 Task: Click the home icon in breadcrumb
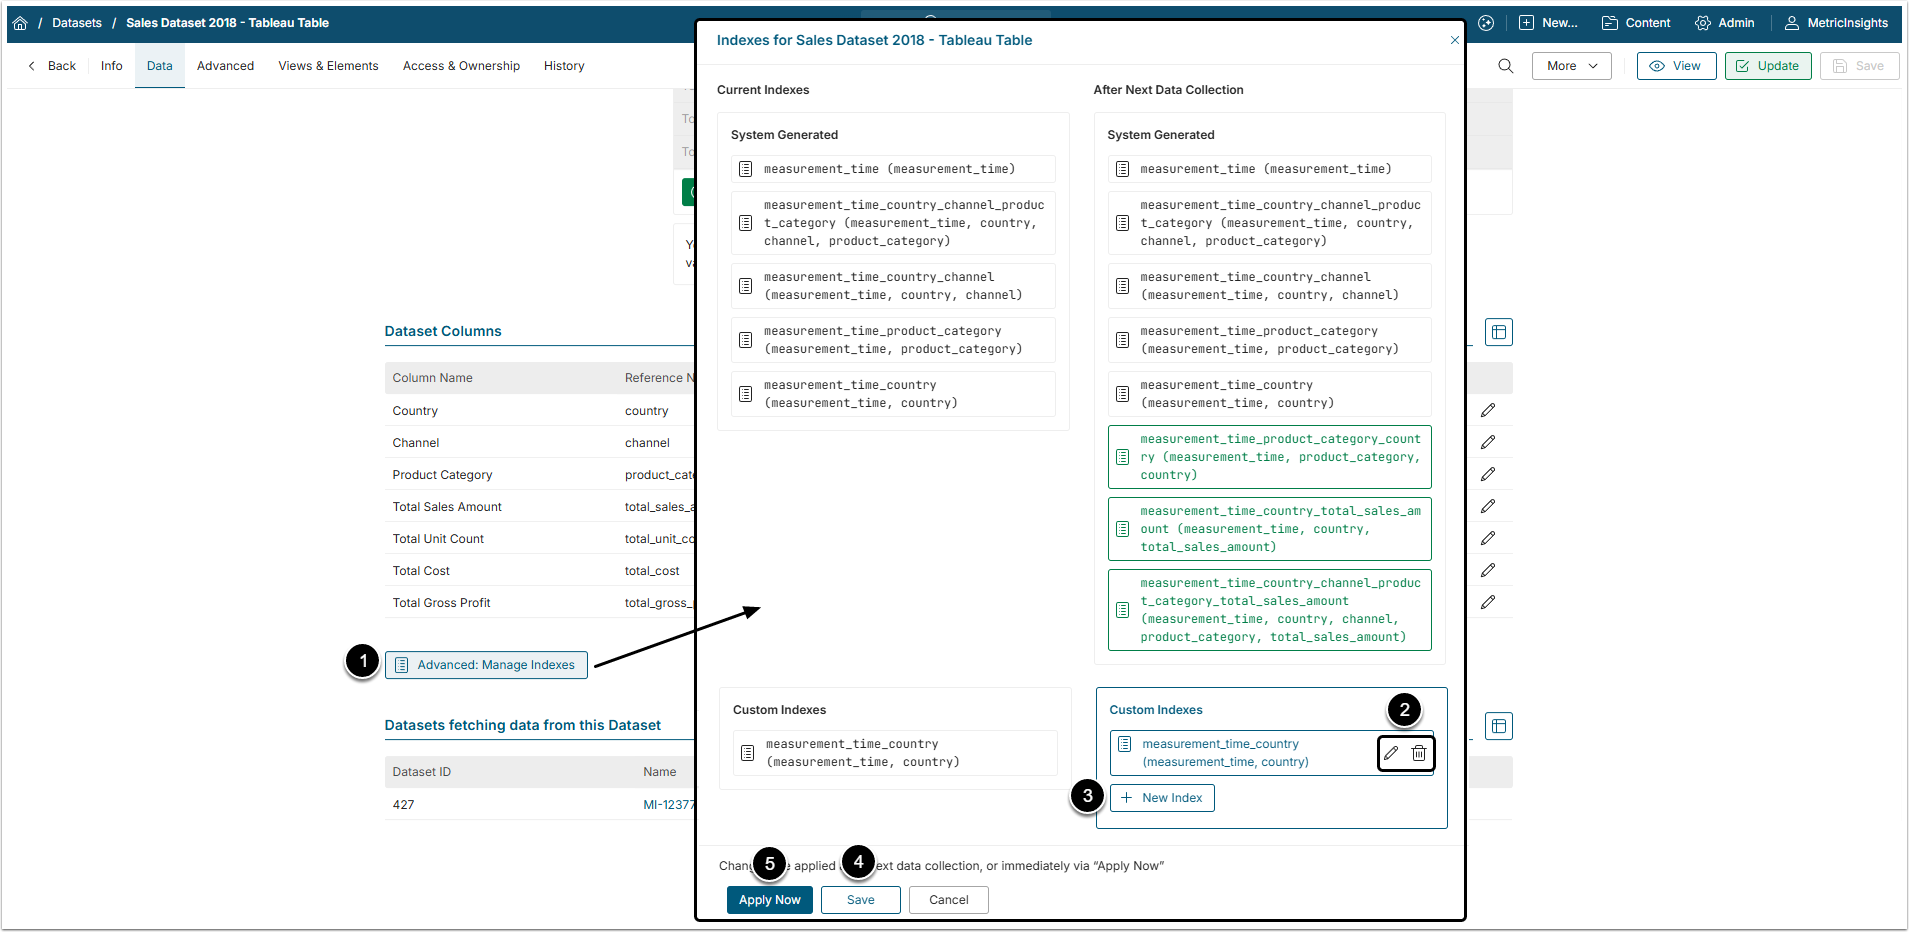[x=20, y=23]
